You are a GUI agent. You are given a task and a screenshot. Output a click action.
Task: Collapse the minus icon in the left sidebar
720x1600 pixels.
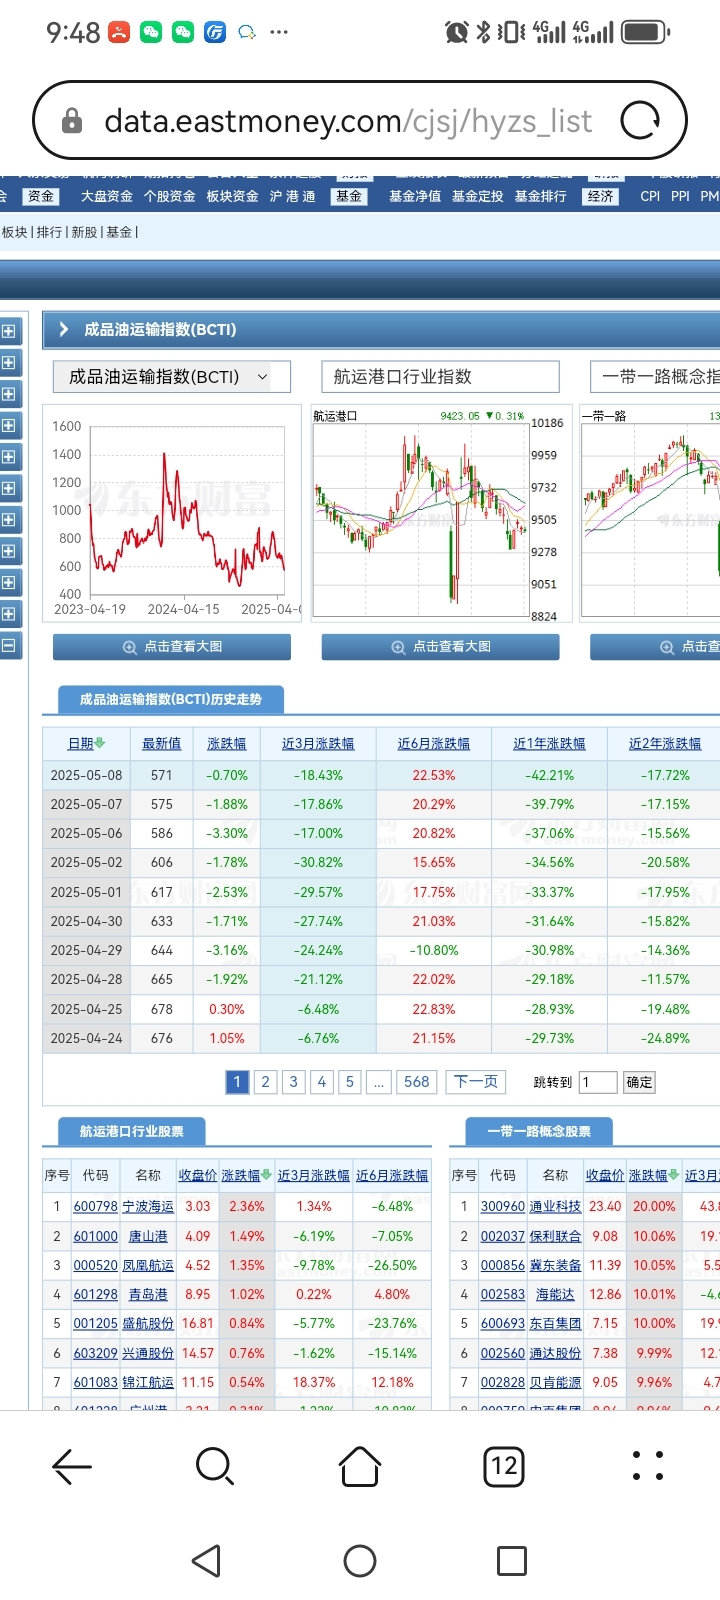pyautogui.click(x=8, y=645)
